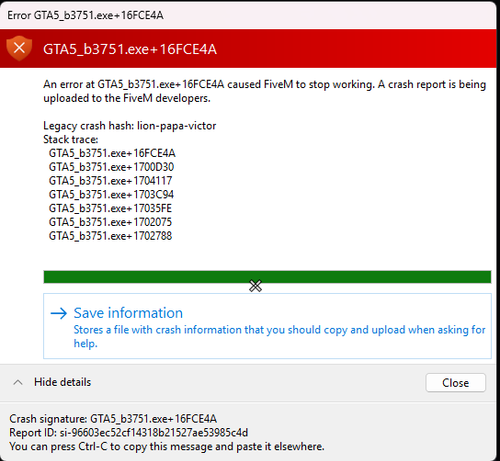Collapse details with the Hide details chevron
The height and width of the screenshot is (461, 500).
18,382
